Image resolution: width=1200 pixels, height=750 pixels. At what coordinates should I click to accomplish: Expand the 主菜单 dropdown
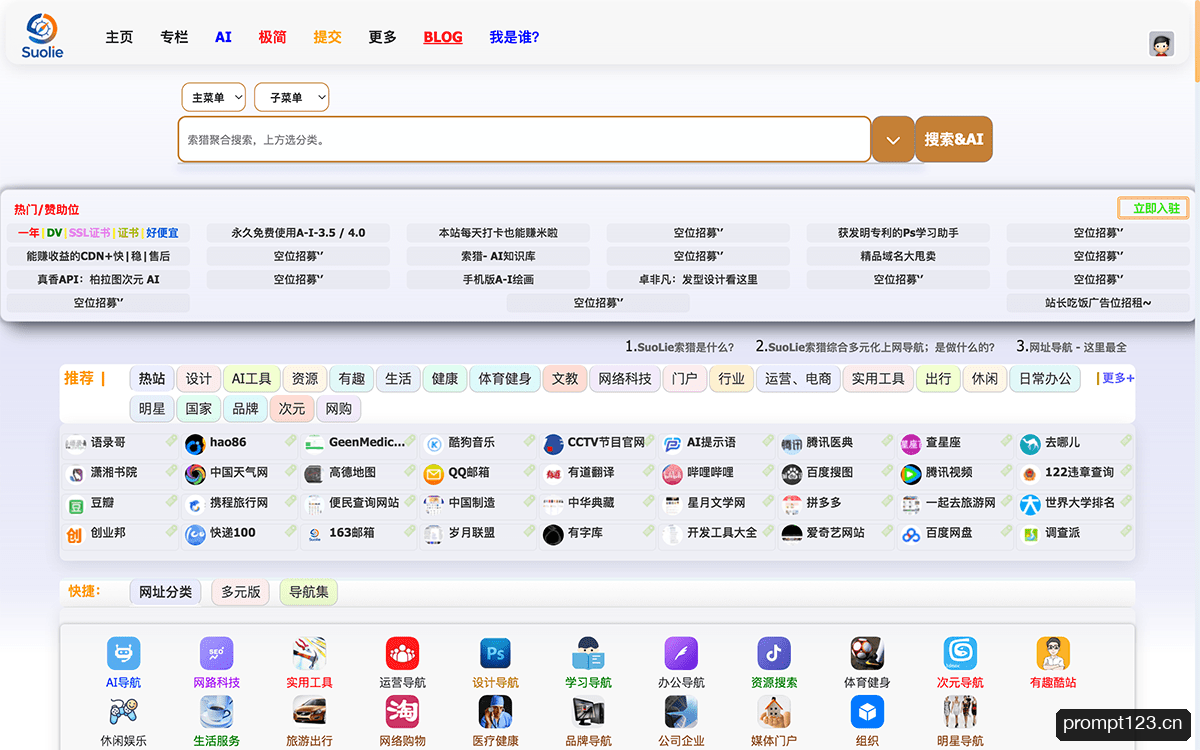214,97
